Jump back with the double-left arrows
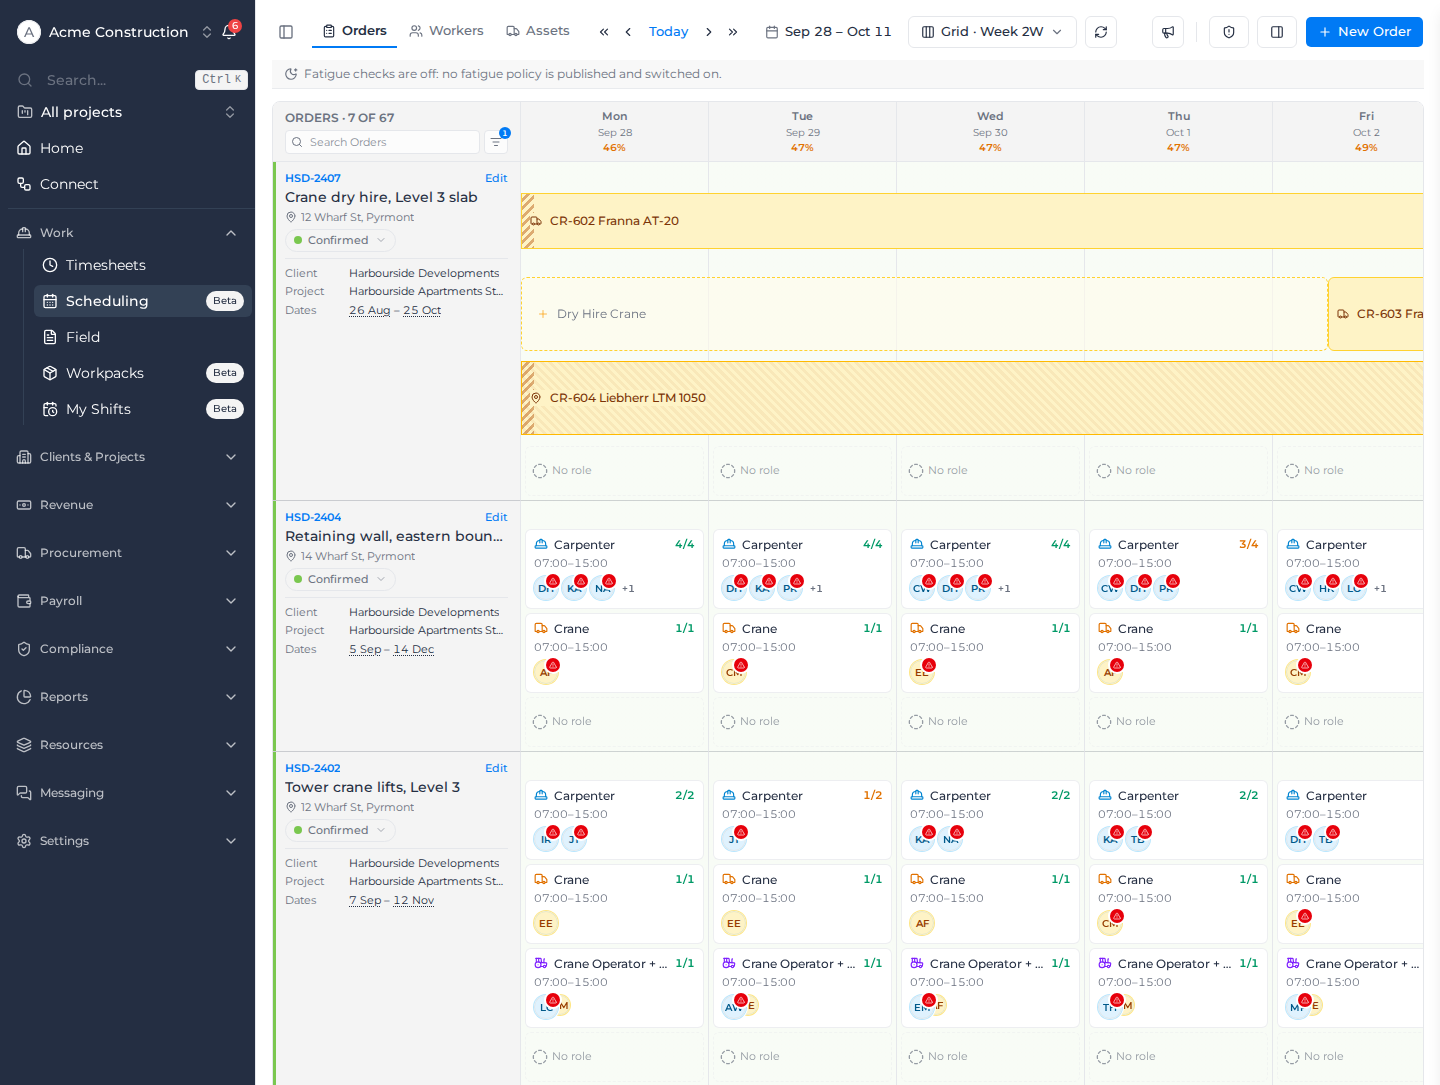Image resolution: width=1440 pixels, height=1085 pixels. (x=604, y=32)
